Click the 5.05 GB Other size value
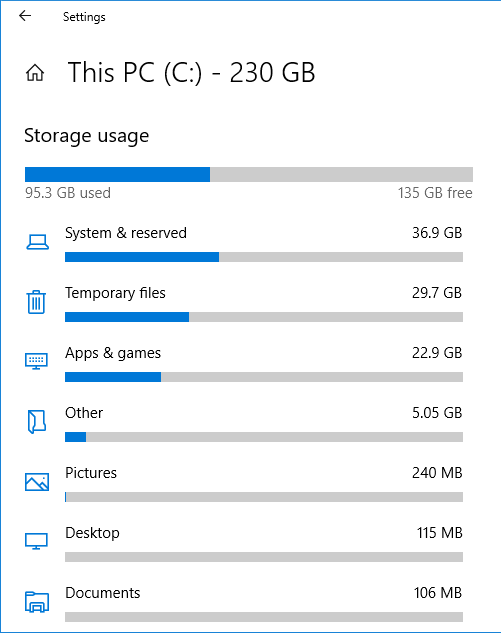Viewport: 501px width, 633px height. pyautogui.click(x=437, y=413)
